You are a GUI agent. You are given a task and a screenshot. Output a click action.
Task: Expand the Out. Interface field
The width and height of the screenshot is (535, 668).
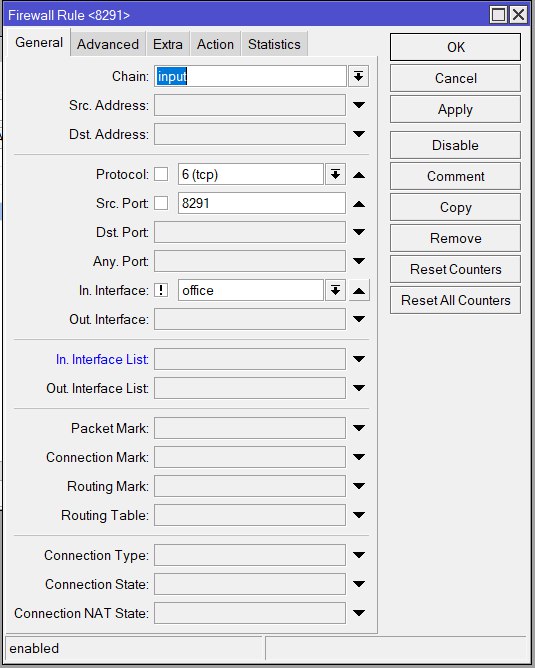[x=359, y=319]
